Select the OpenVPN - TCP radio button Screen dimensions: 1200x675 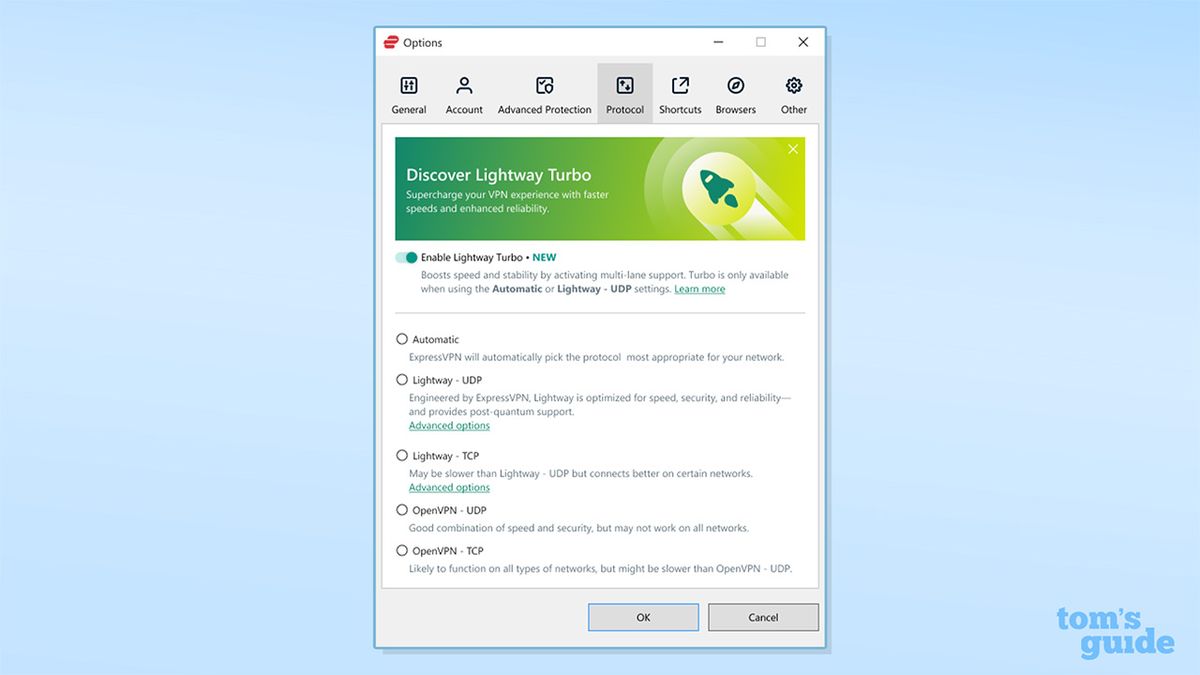402,550
